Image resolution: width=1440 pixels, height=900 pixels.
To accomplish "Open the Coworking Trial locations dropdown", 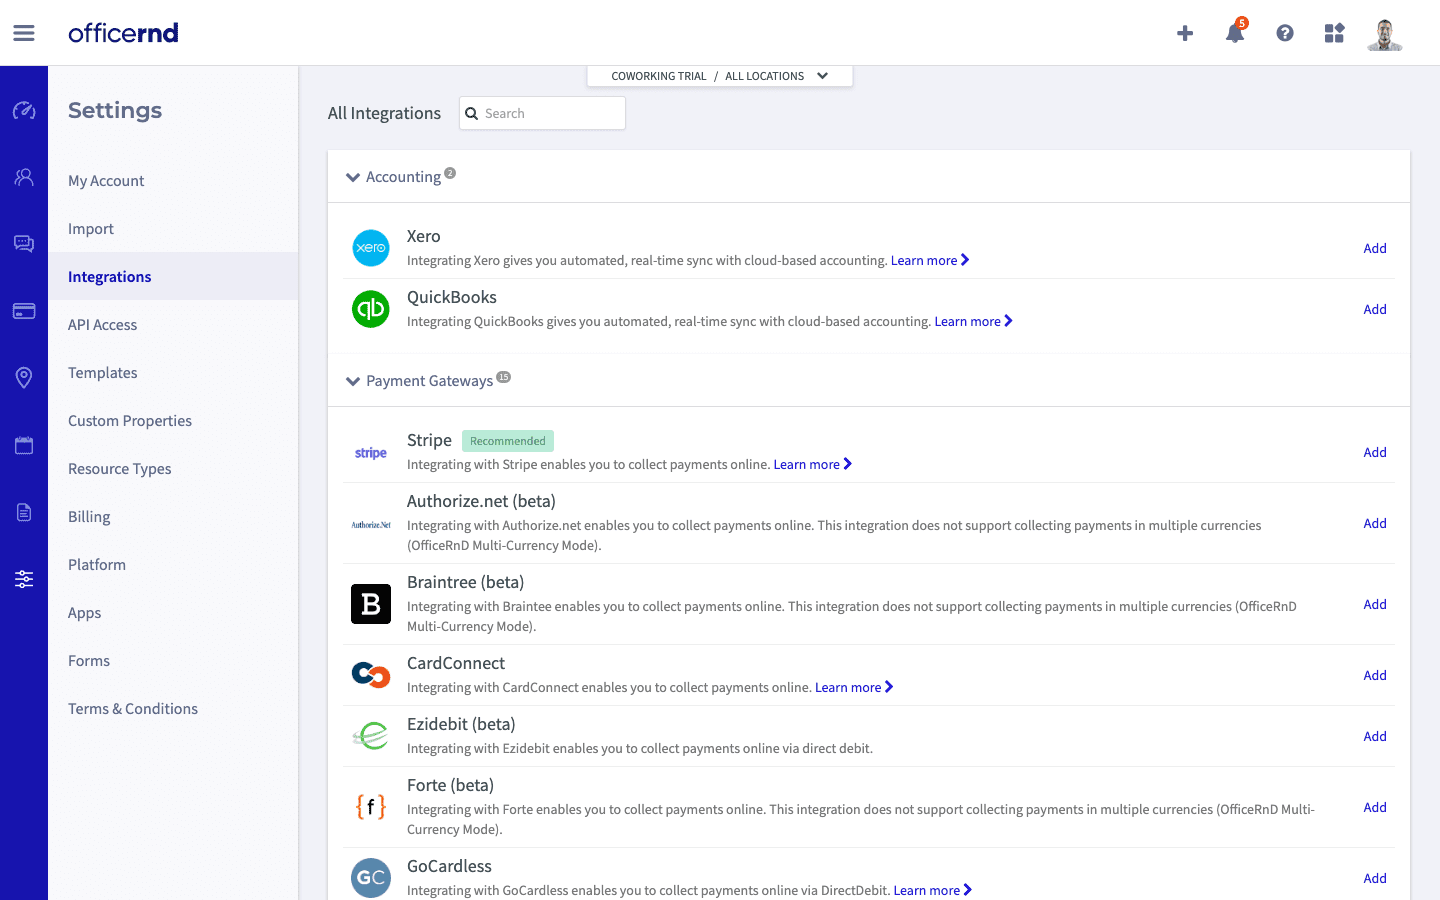I will (x=720, y=76).
